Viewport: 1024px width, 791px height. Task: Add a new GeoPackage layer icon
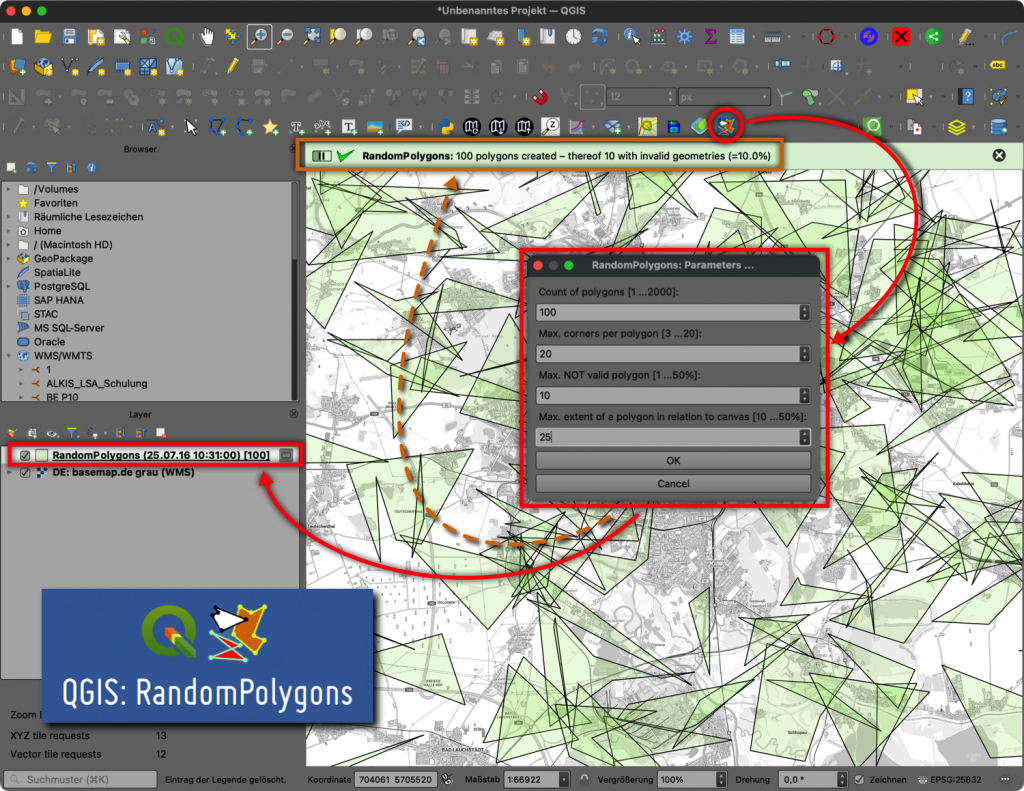click(x=43, y=66)
